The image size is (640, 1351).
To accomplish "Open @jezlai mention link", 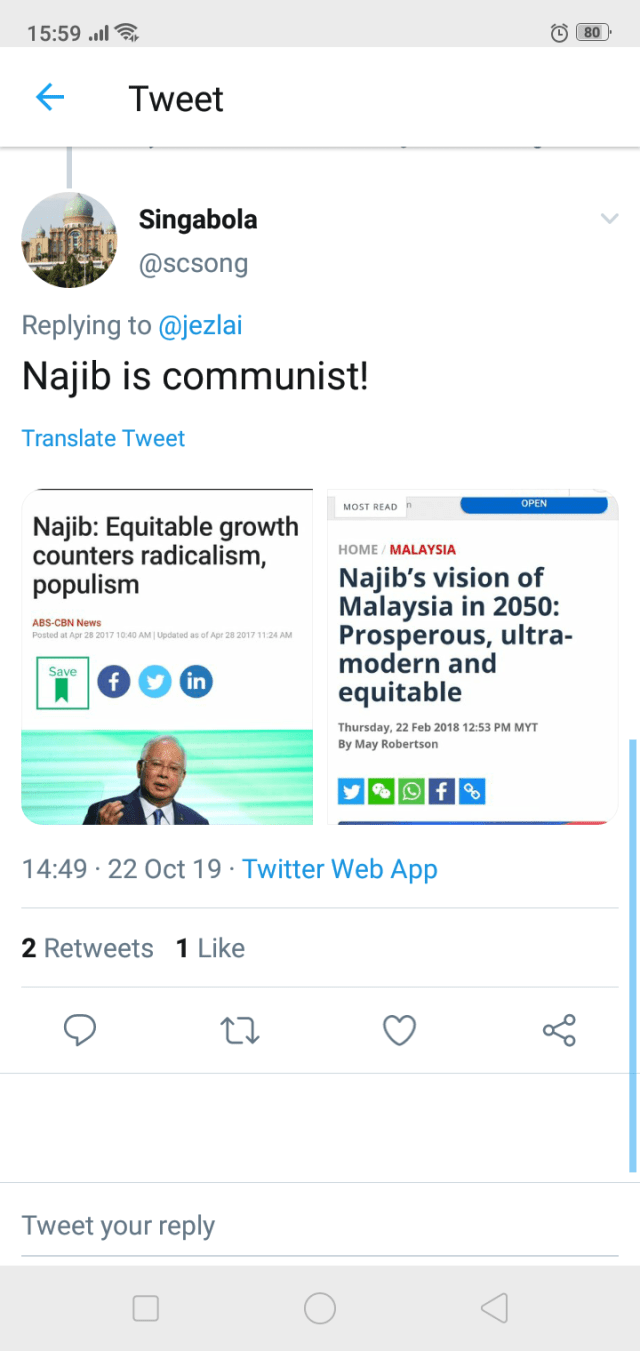I will (x=200, y=325).
